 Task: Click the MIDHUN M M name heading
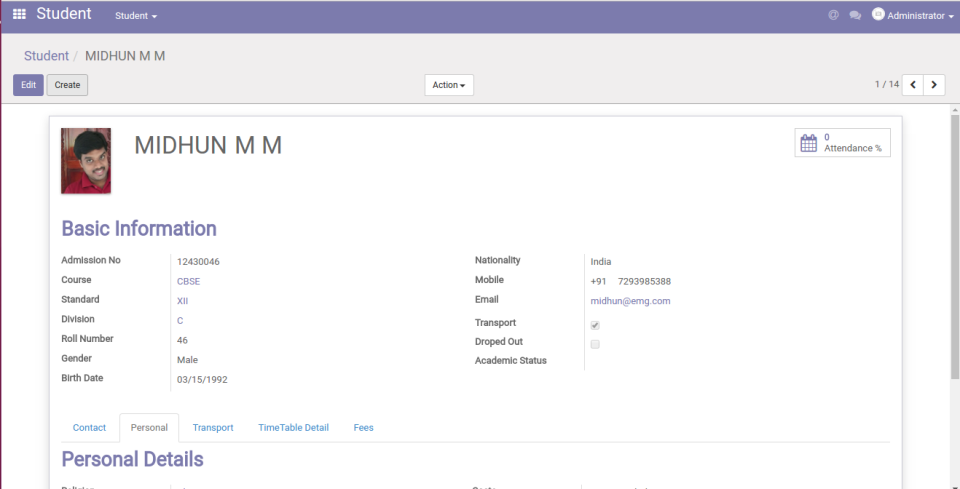point(208,146)
